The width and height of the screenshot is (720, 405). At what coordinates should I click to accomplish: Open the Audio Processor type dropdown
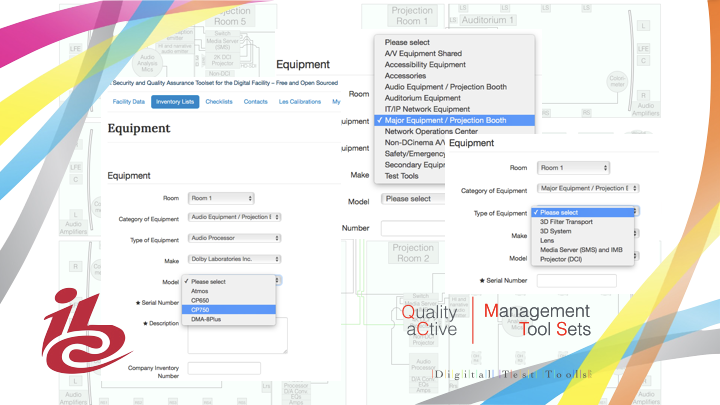(x=234, y=238)
